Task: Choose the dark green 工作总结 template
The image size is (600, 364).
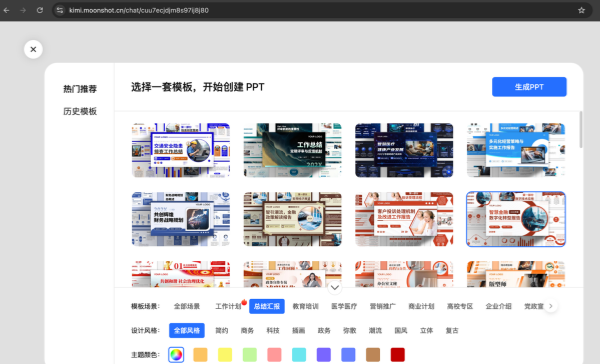Action: [x=292, y=150]
